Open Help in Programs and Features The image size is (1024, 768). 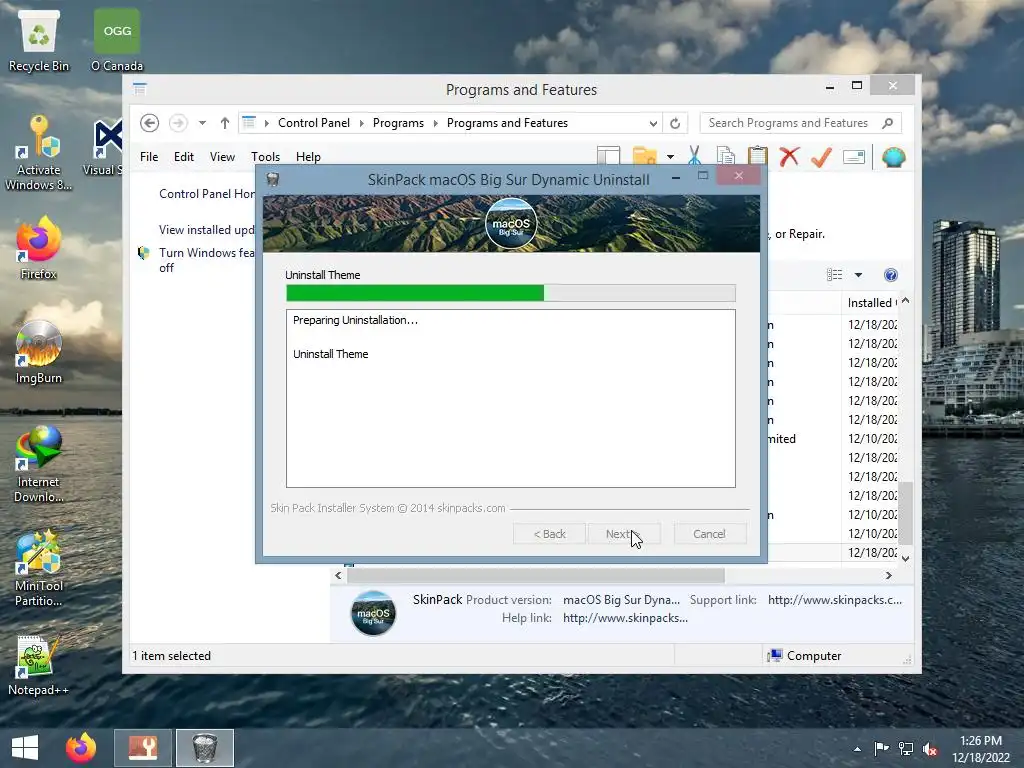tap(891, 275)
